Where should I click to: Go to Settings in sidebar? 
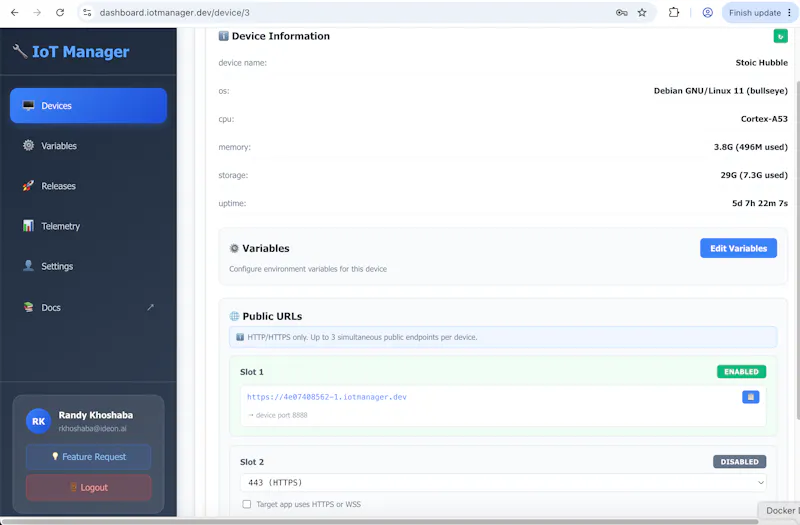[x=88, y=266]
